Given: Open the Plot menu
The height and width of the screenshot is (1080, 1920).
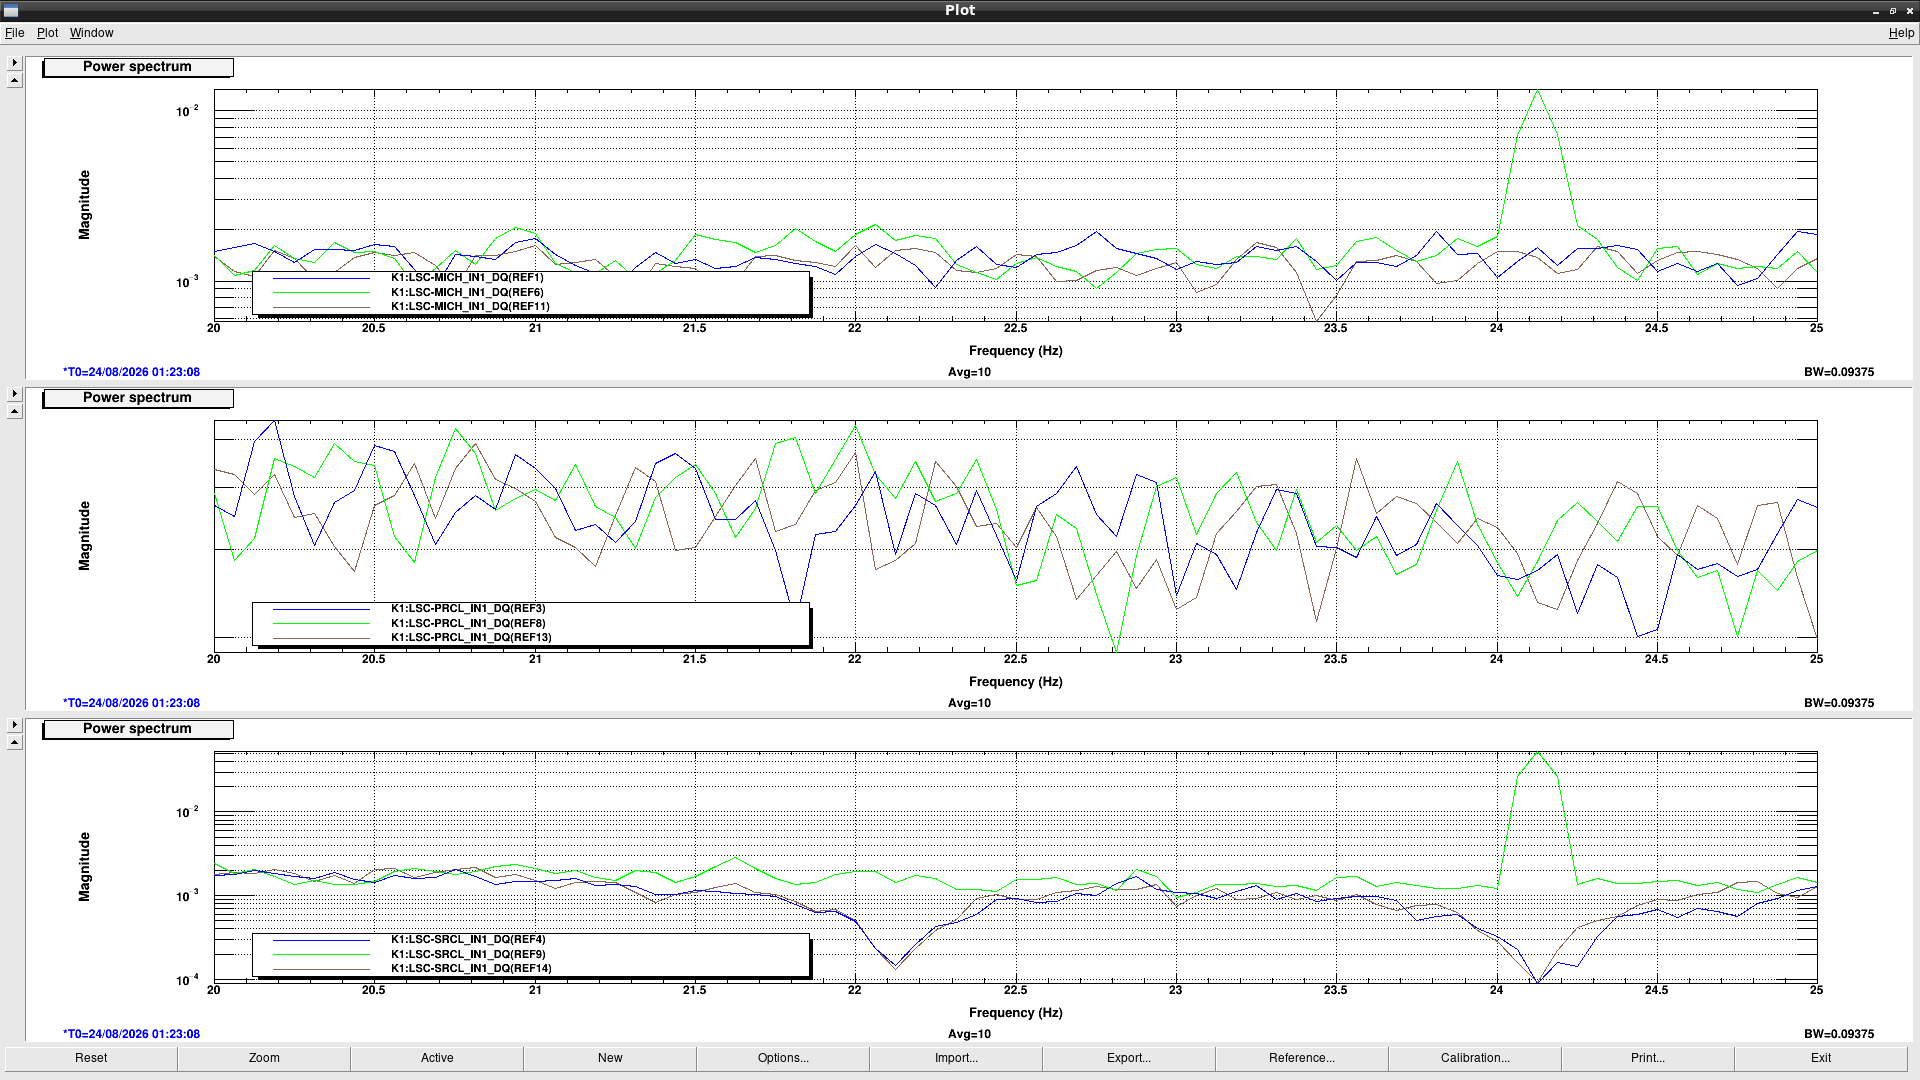Looking at the screenshot, I should coord(47,33).
